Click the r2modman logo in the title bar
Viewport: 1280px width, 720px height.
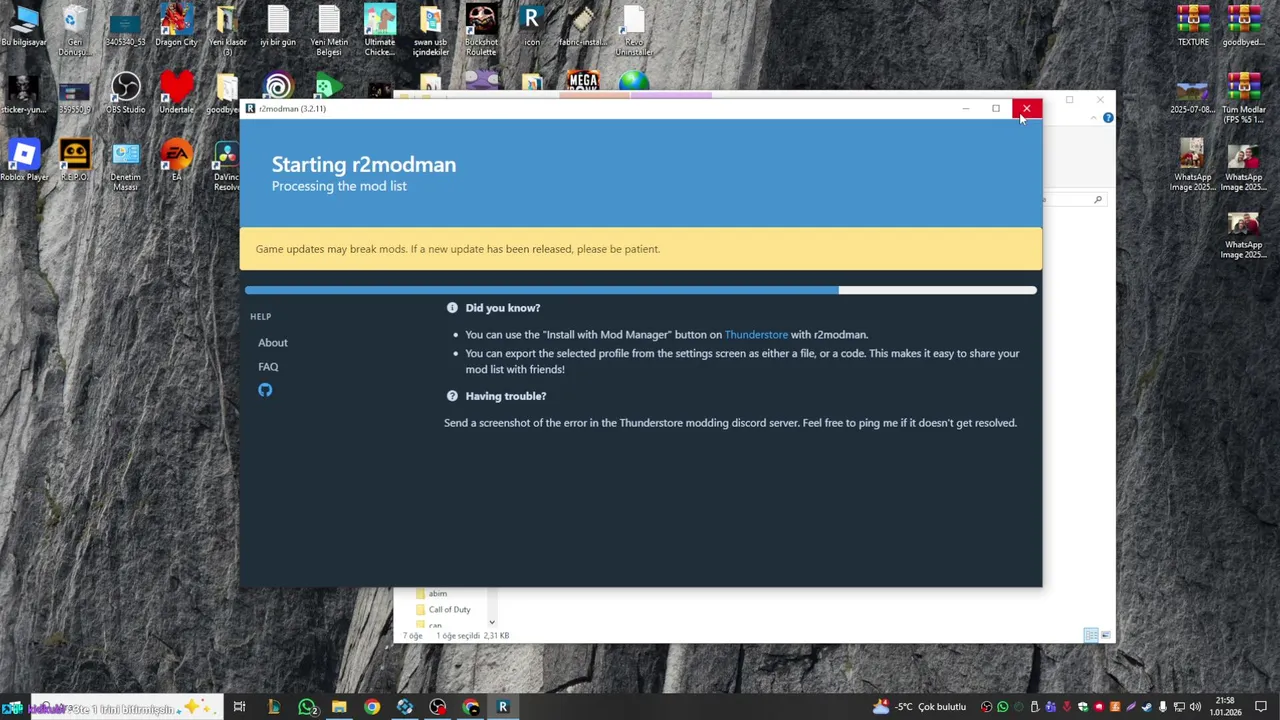[250, 108]
